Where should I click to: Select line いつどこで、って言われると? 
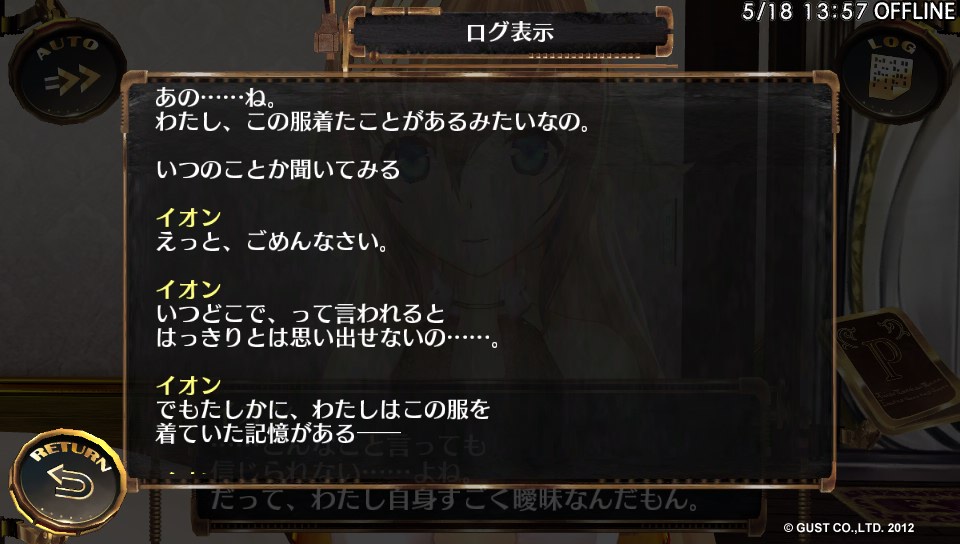coord(300,314)
